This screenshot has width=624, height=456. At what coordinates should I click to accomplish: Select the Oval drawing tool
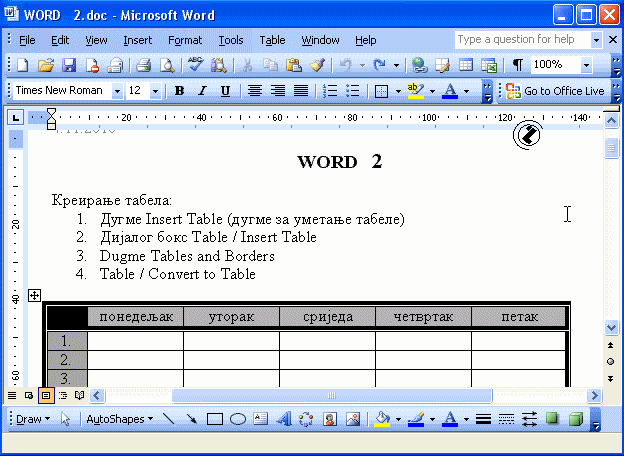(238, 419)
